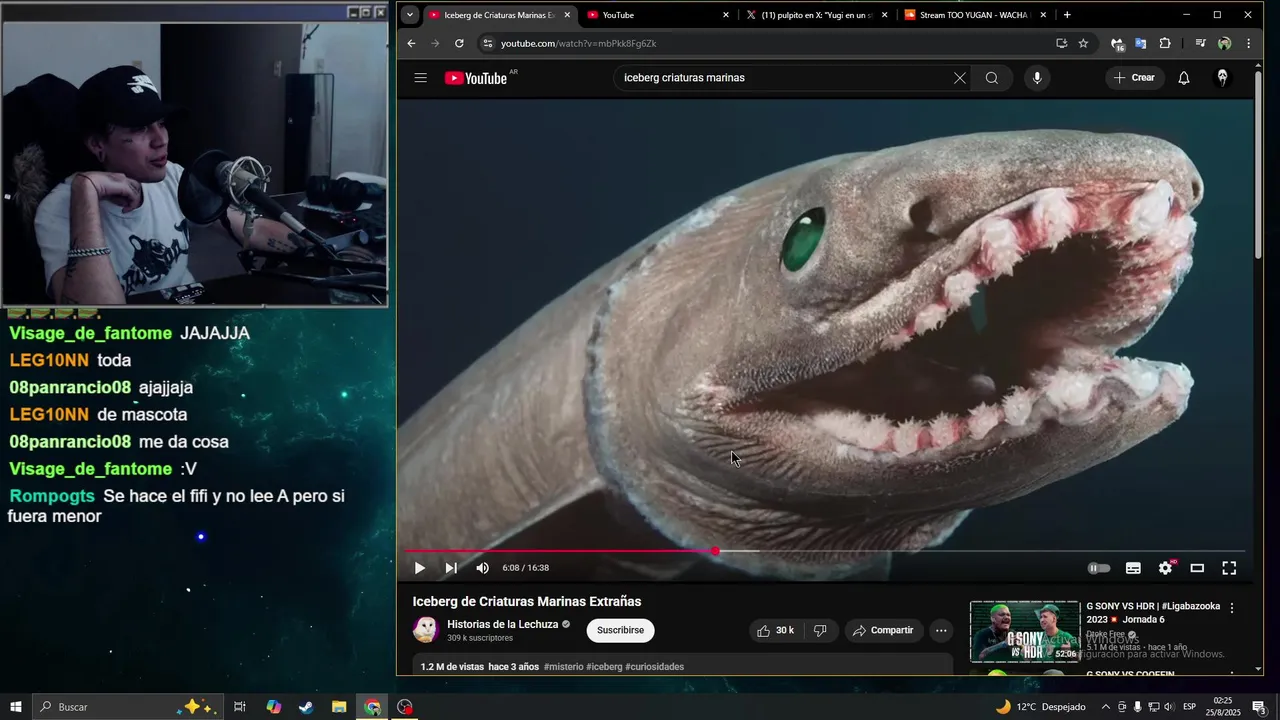This screenshot has width=1280, height=720.
Task: Click the #iceberg hashtag link
Action: (x=604, y=667)
